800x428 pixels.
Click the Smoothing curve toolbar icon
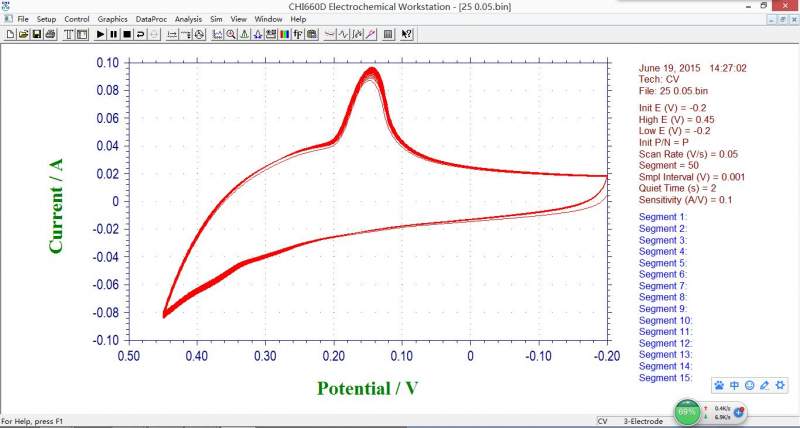pyautogui.click(x=330, y=34)
